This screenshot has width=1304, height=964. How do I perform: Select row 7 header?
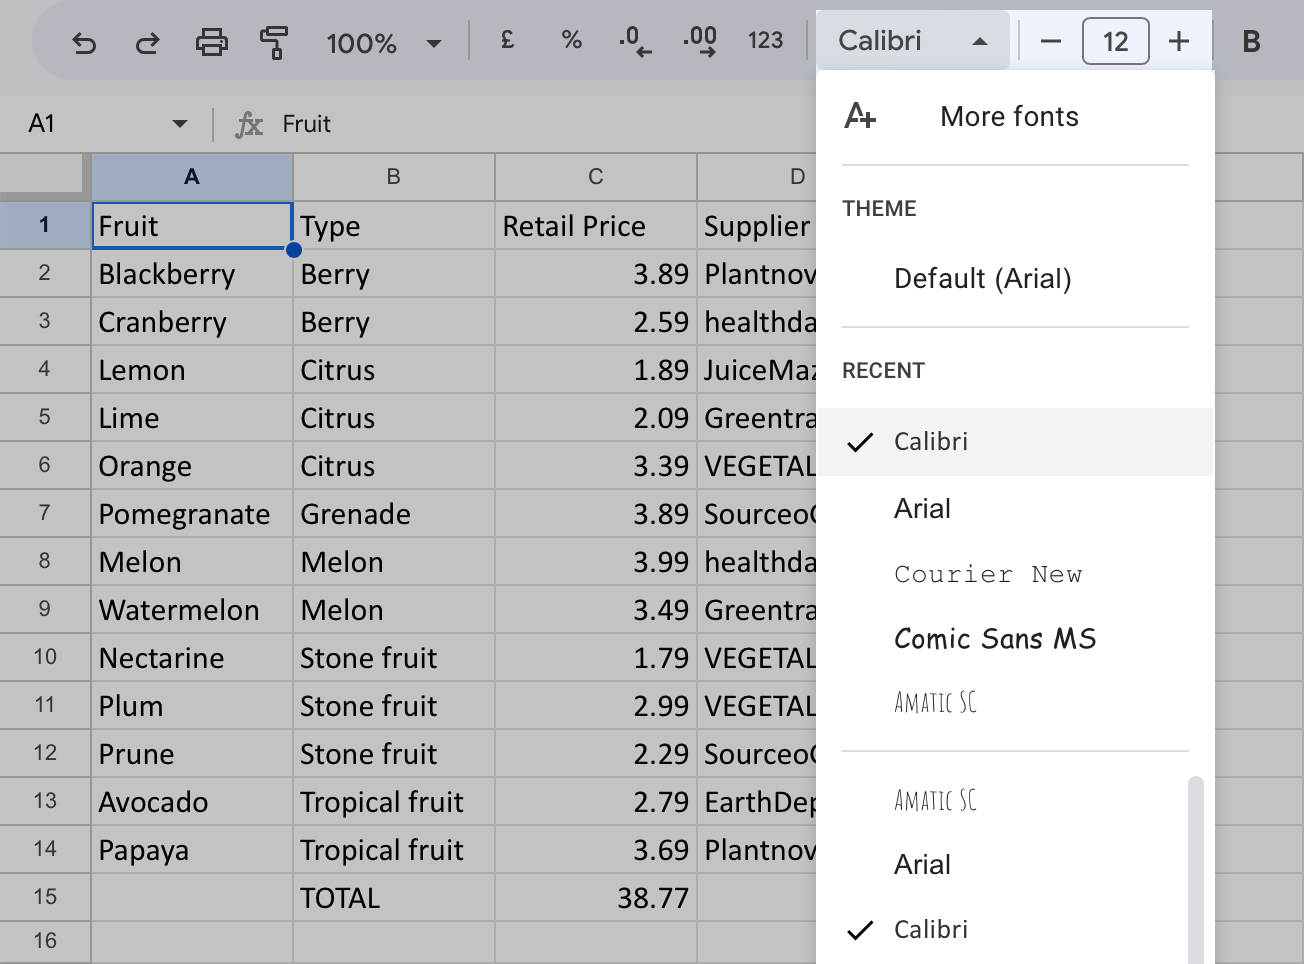[45, 513]
